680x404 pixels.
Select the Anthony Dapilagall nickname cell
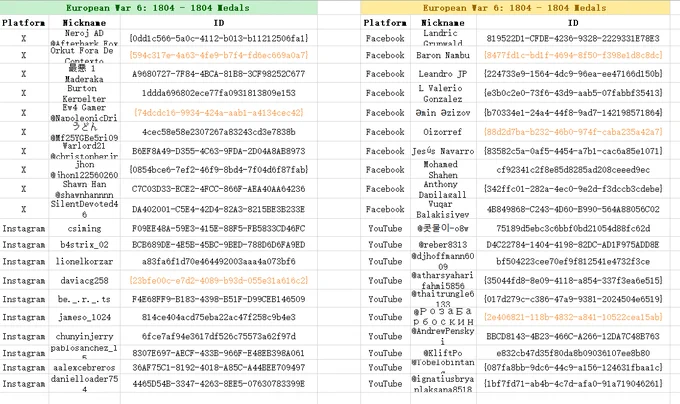(443, 189)
